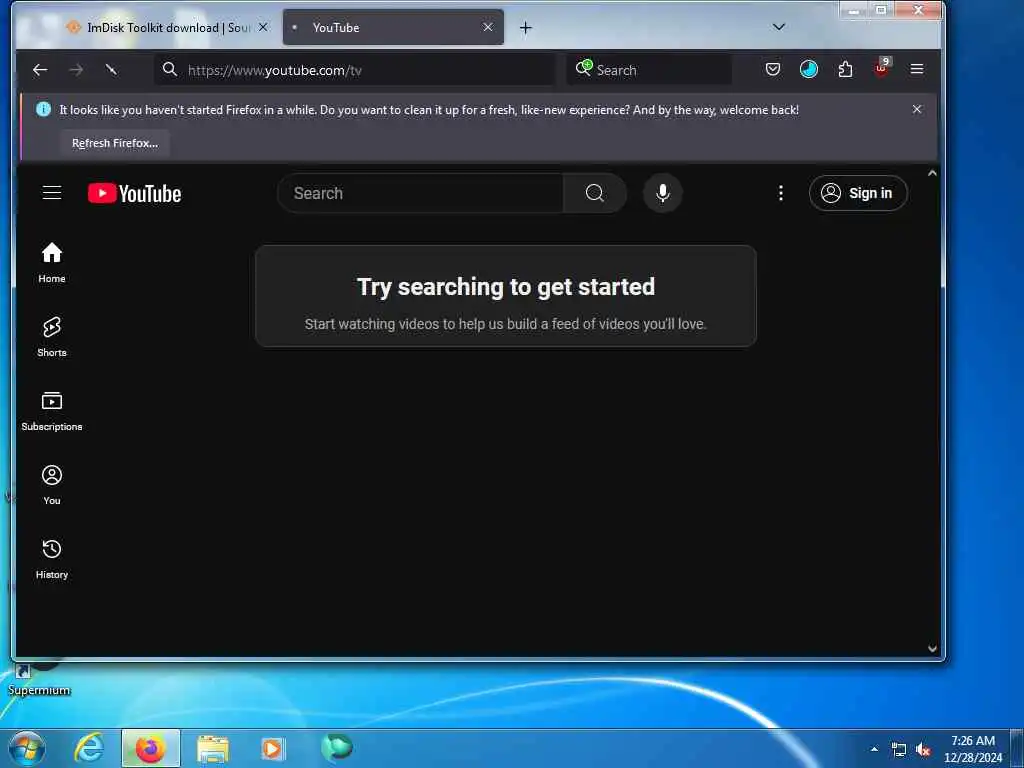The image size is (1024, 768).
Task: Click the Firefox forward arrow
Action: 76,69
